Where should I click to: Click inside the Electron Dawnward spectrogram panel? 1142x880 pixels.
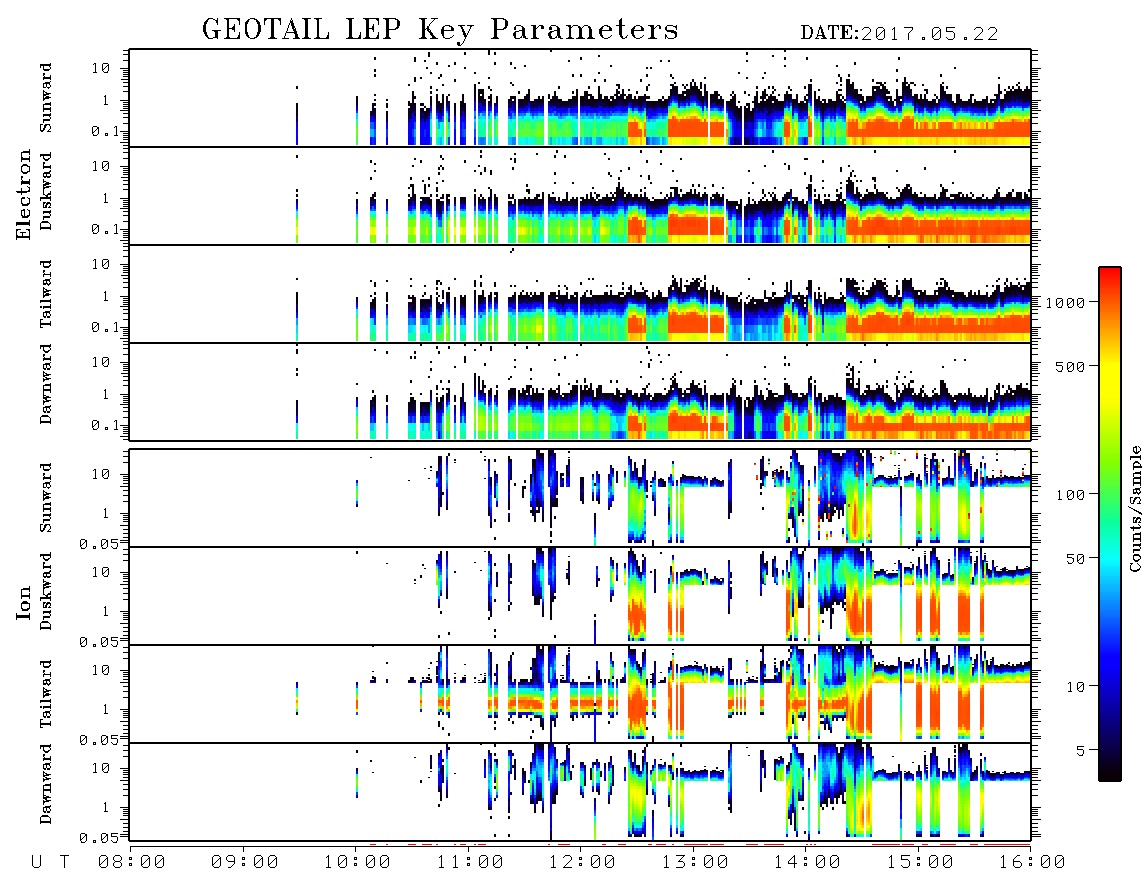(580, 391)
